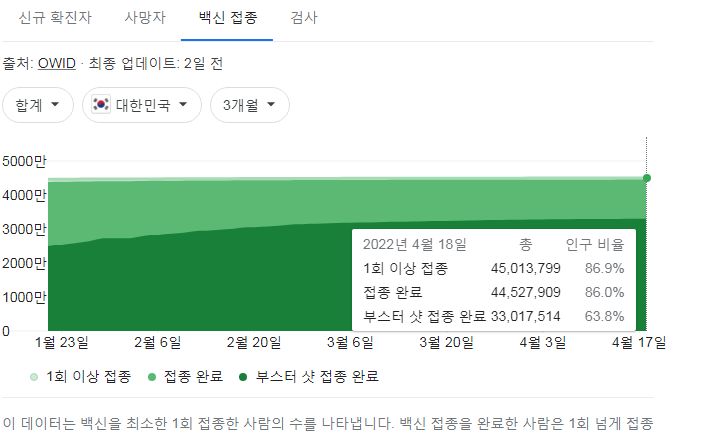Click the 1회 이상 접종 legend label
Screen dimensions: 704x433
tap(88, 376)
